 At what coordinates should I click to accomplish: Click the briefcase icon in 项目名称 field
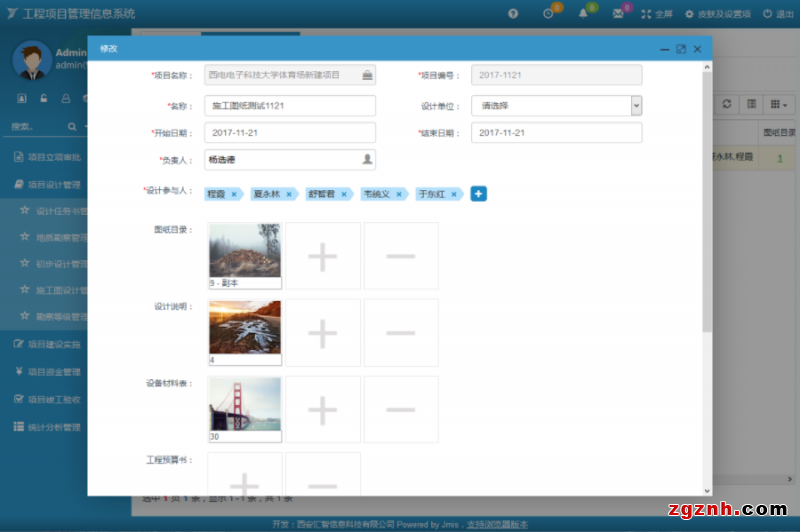click(x=367, y=75)
